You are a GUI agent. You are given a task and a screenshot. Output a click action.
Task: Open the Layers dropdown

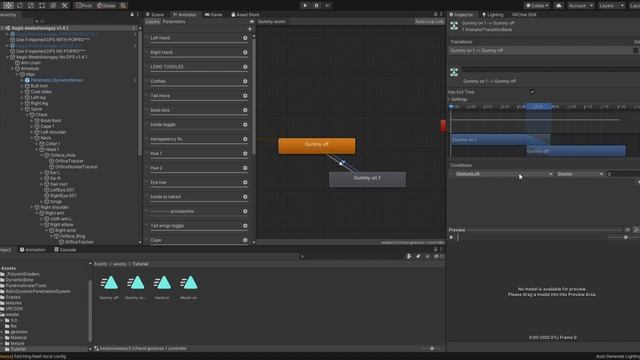click(611, 6)
